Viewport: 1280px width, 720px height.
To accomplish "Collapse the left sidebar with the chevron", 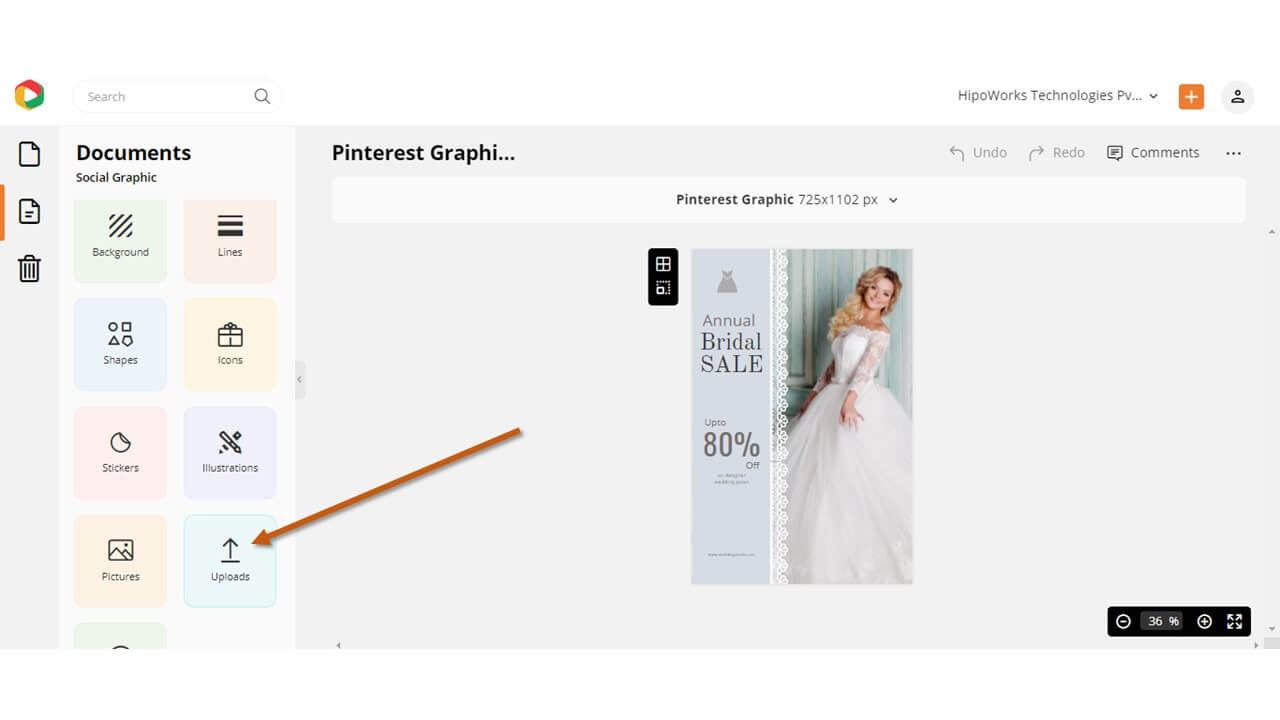I will (x=299, y=380).
